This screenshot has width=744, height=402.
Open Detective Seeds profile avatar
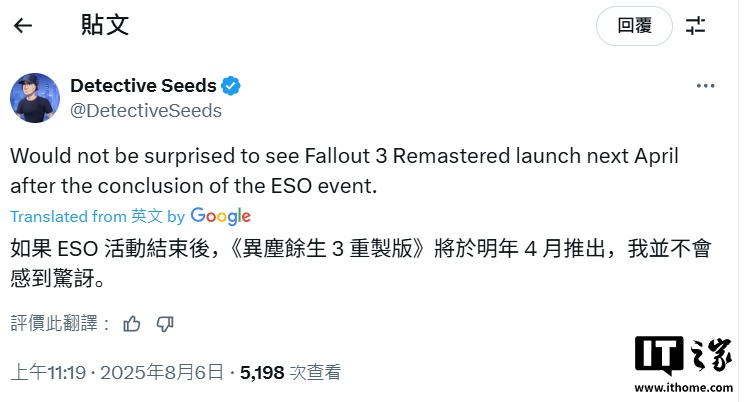33,98
